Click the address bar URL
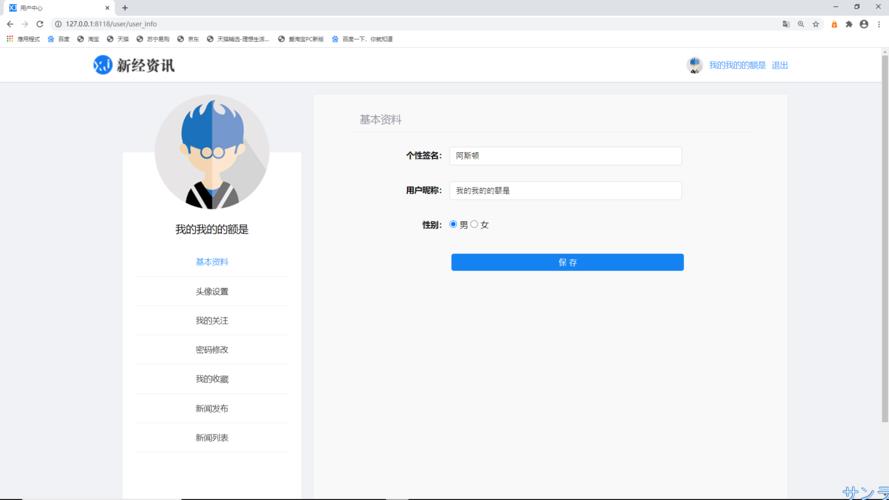The width and height of the screenshot is (889, 500). pyautogui.click(x=111, y=24)
